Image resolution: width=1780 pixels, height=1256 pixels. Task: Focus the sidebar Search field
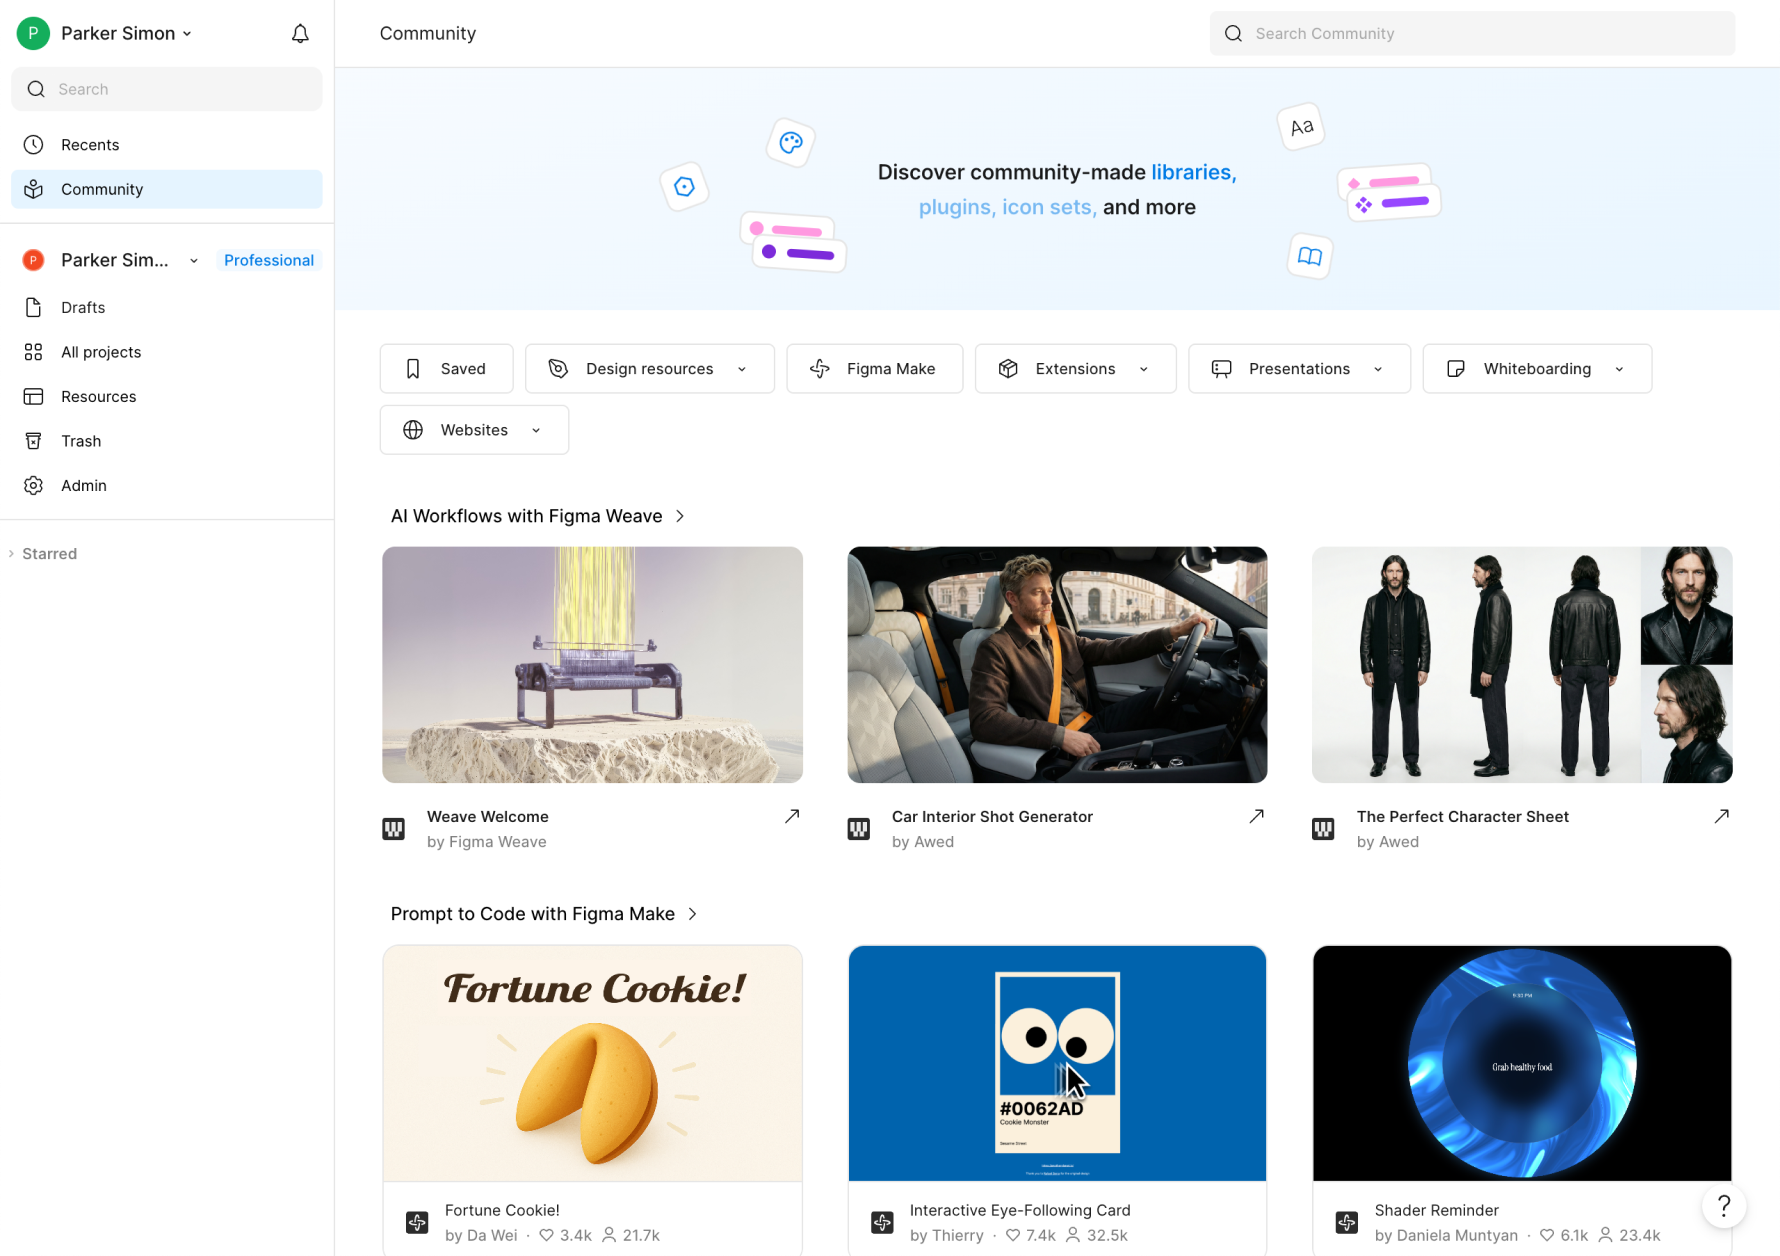click(x=167, y=89)
